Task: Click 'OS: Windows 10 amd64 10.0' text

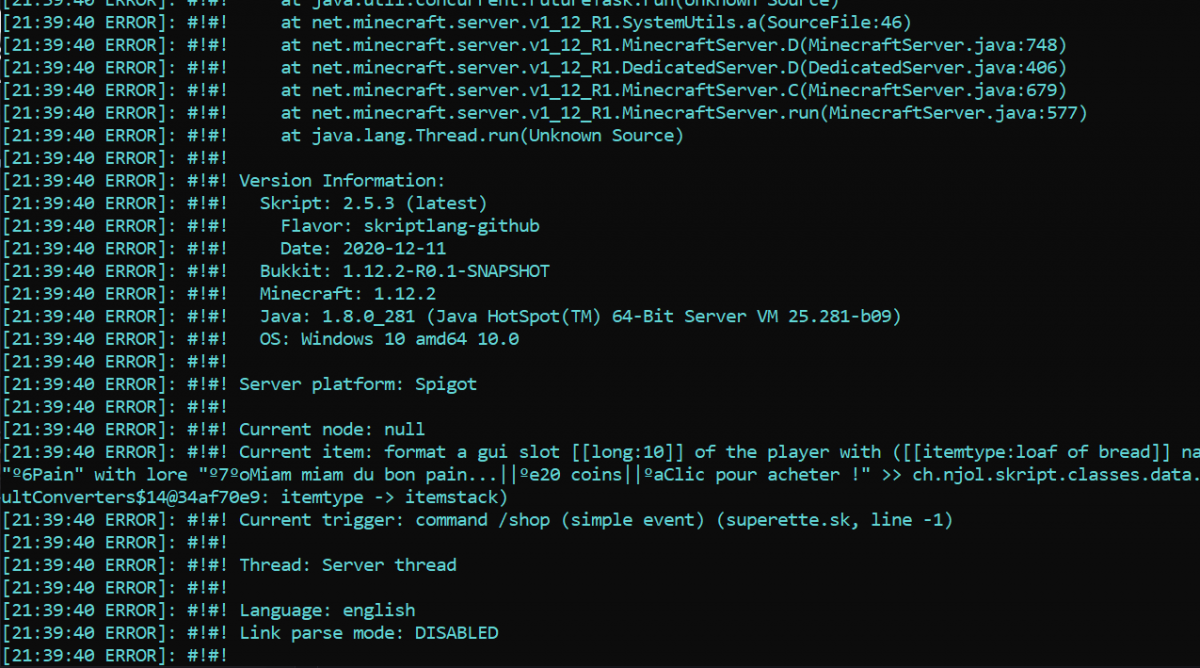Action: [389, 339]
